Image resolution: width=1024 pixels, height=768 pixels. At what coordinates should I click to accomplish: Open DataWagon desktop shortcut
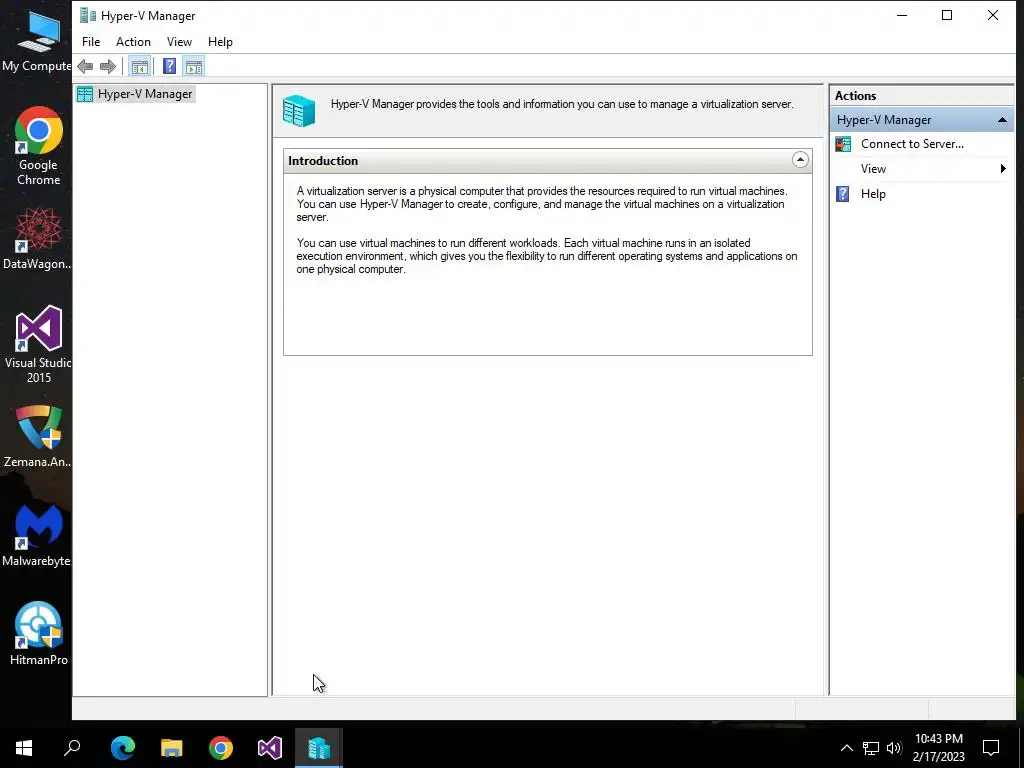37,238
